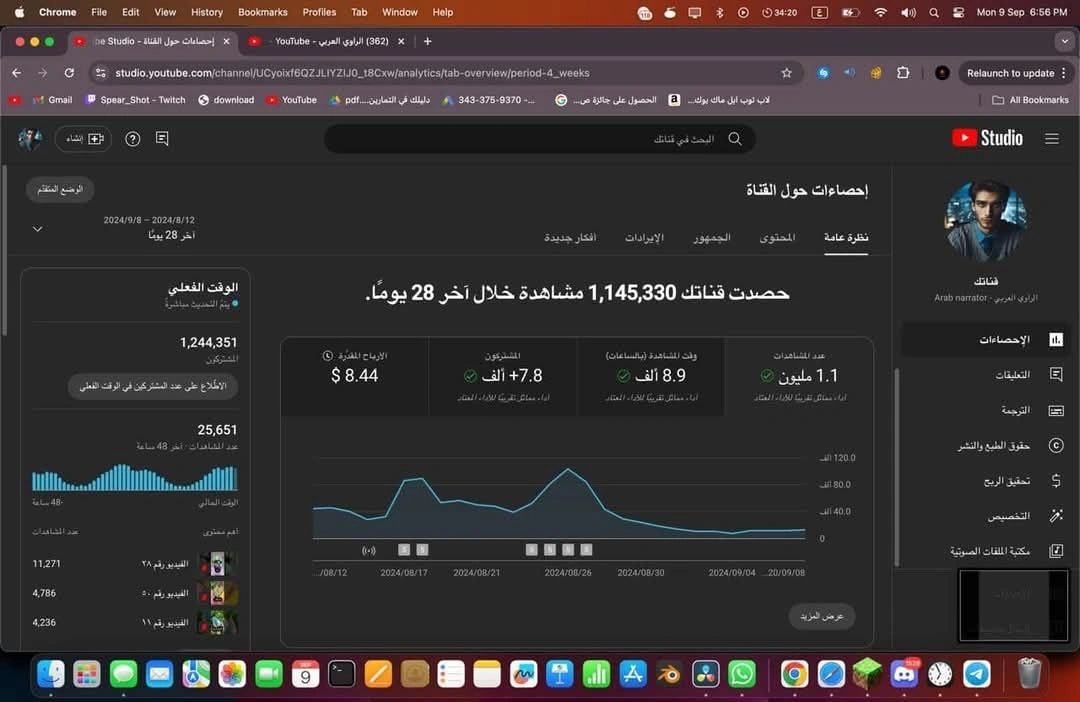Screen dimensions: 1080x702
Task: Open the Bookmarks menu in macOS menu bar
Action: pos(262,12)
